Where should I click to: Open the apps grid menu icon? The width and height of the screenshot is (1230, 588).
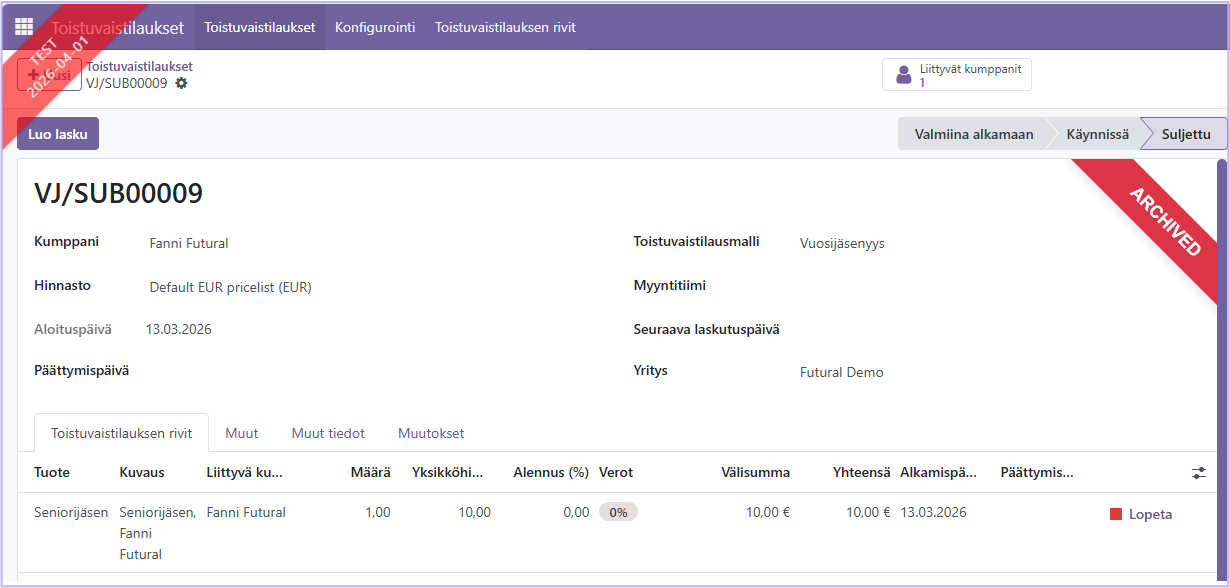pyautogui.click(x=24, y=27)
